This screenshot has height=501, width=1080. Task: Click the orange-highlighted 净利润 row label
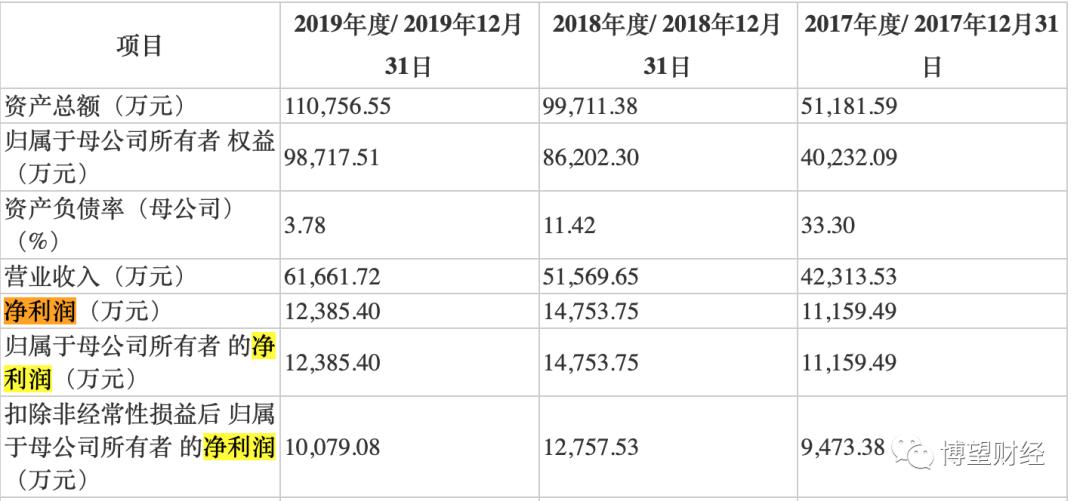[40, 311]
